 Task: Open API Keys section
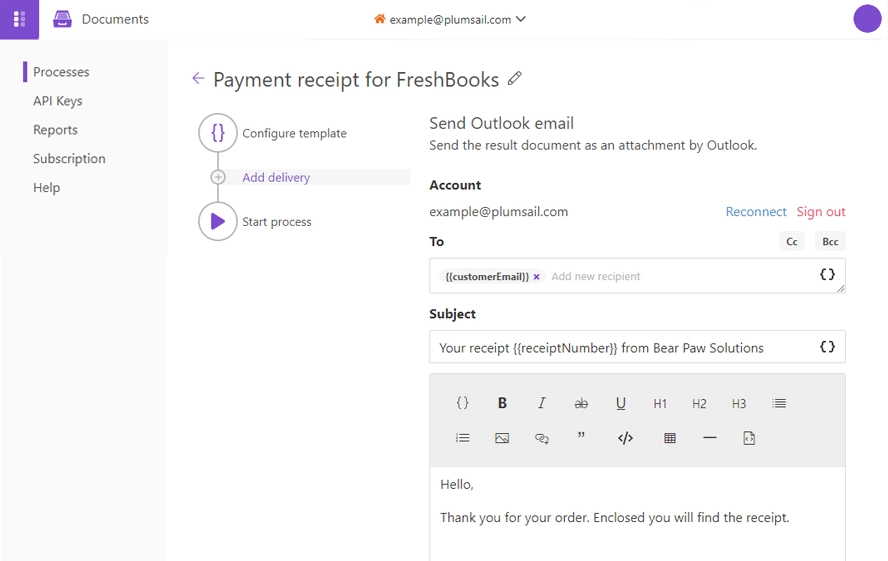(x=58, y=101)
